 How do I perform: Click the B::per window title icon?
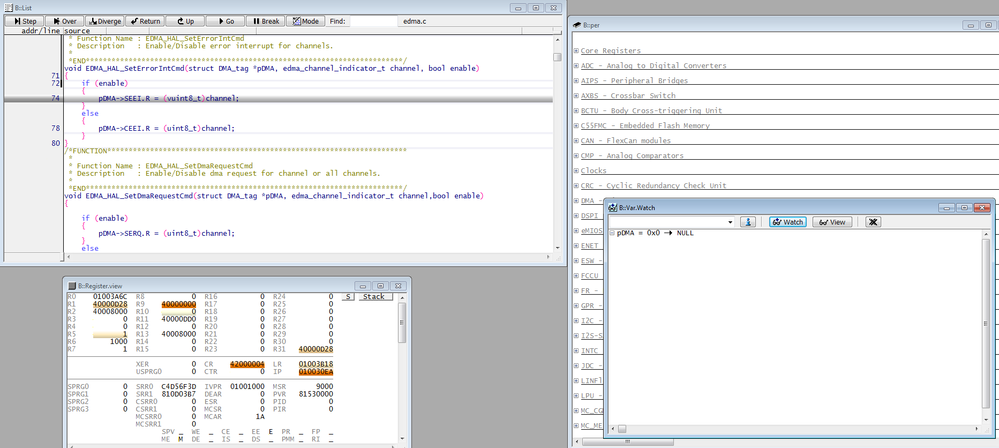point(577,25)
